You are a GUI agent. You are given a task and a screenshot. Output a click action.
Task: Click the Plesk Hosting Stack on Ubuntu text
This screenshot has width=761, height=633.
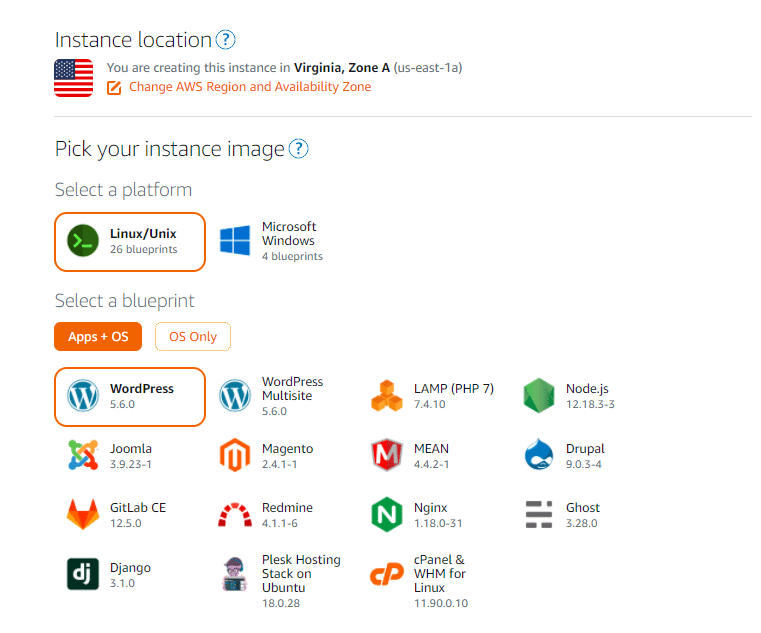tap(301, 574)
